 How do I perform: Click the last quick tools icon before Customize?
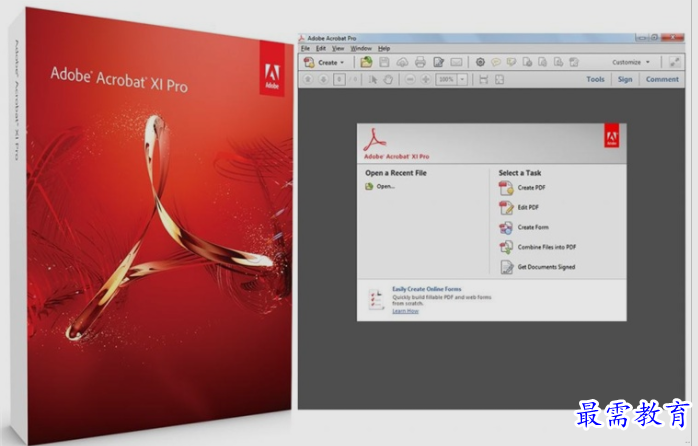pos(574,62)
